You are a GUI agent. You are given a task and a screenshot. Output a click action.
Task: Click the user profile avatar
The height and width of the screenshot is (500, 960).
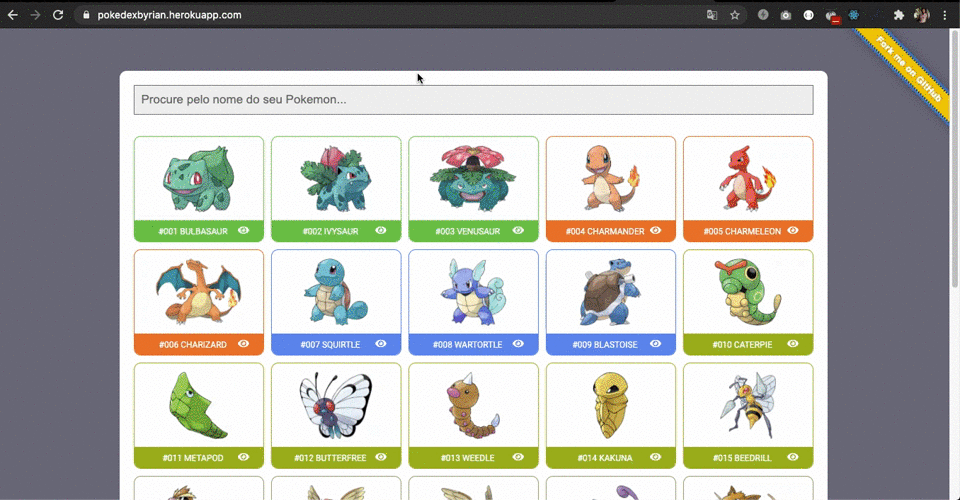pos(921,15)
